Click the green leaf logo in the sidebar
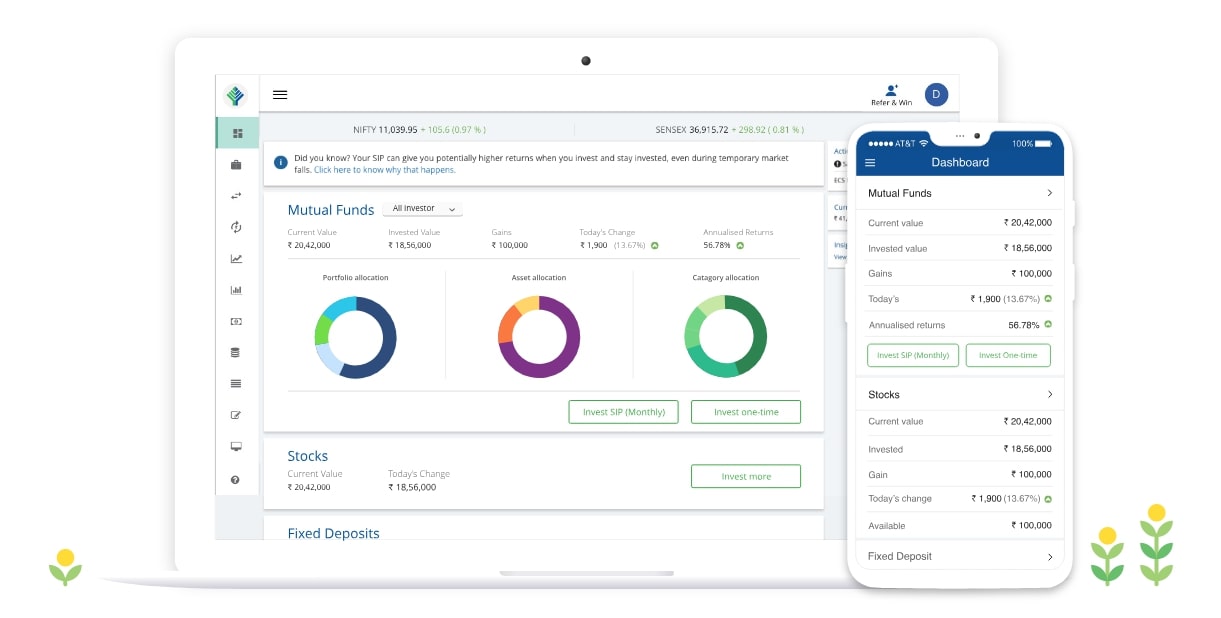Viewport: 1221px width, 618px height. [236, 96]
